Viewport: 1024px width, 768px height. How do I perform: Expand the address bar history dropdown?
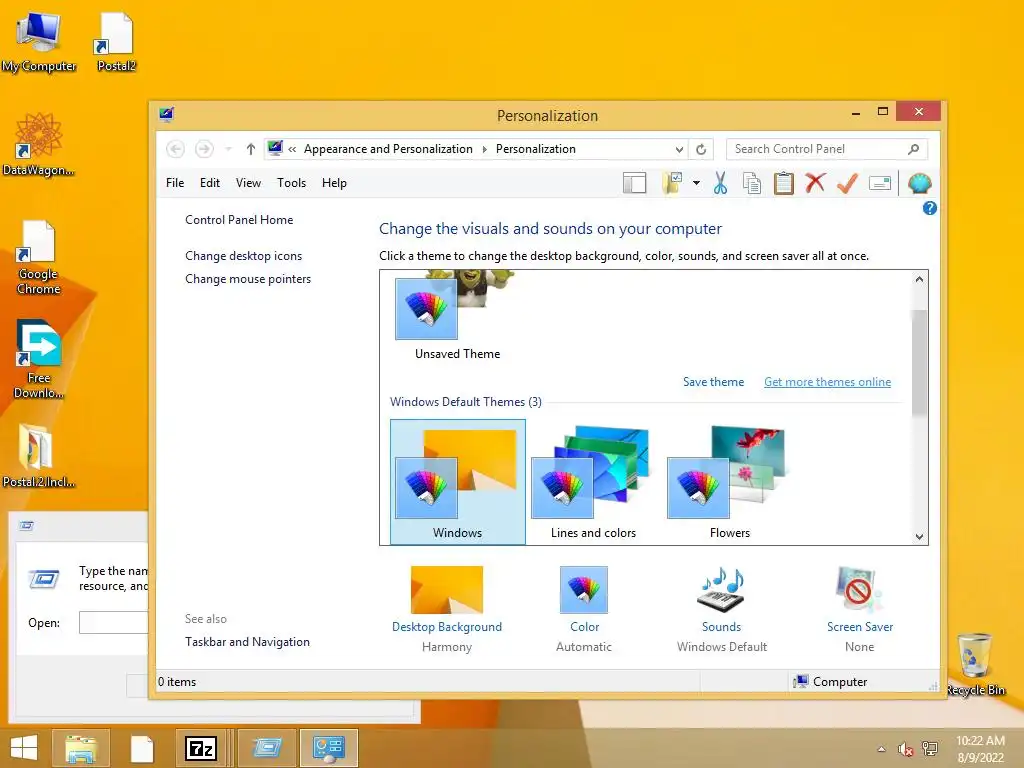679,150
